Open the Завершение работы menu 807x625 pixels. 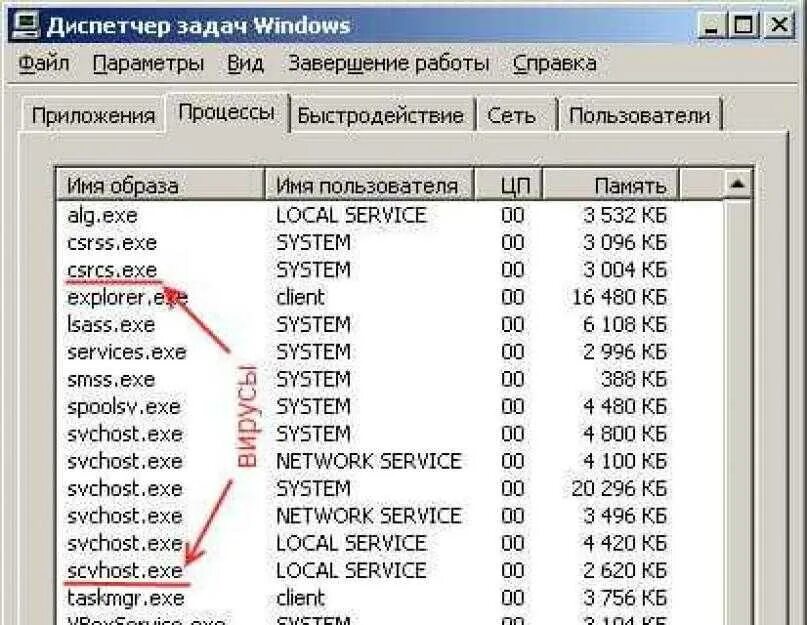point(389,64)
